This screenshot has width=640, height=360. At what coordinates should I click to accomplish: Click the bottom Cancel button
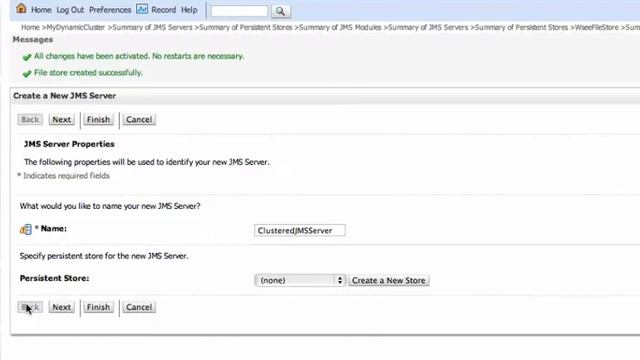pyautogui.click(x=139, y=307)
